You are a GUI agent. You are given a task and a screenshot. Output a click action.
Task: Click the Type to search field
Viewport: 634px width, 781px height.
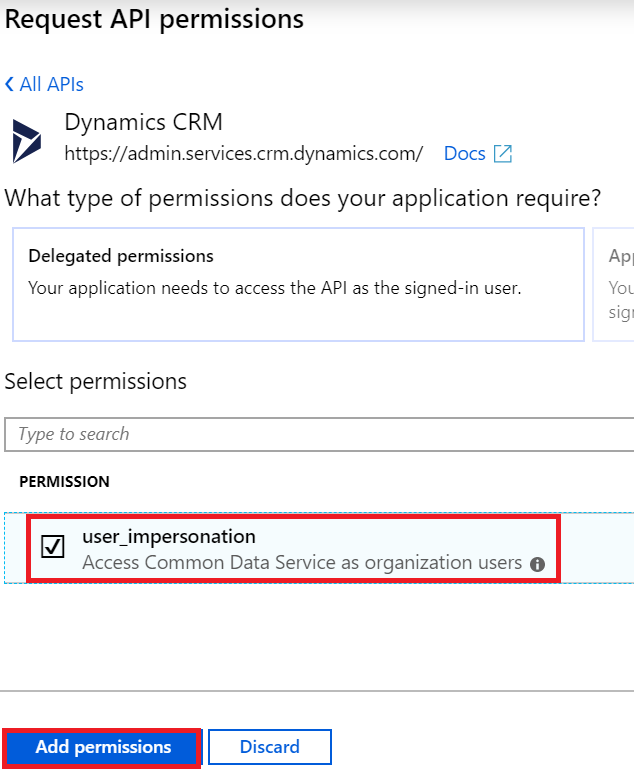pos(320,434)
